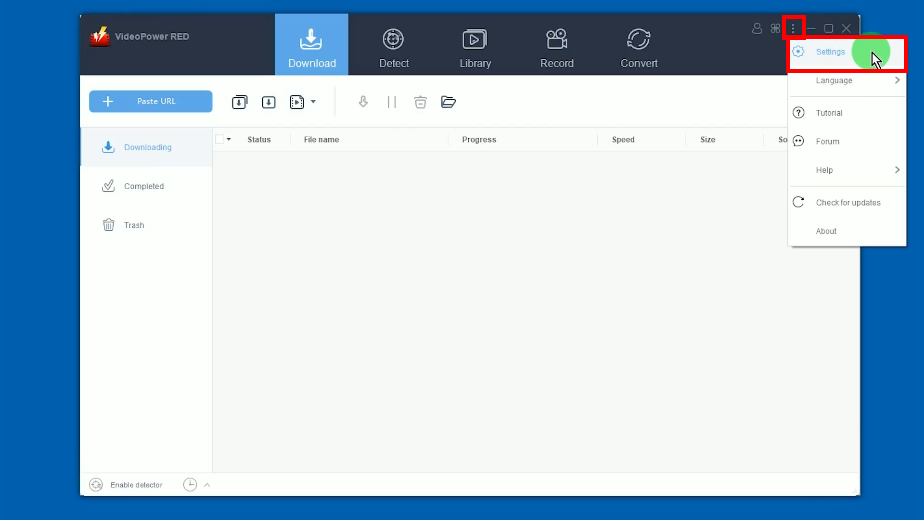Click the three-dot menu icon
Screen dimensions: 924x520
pyautogui.click(x=793, y=28)
